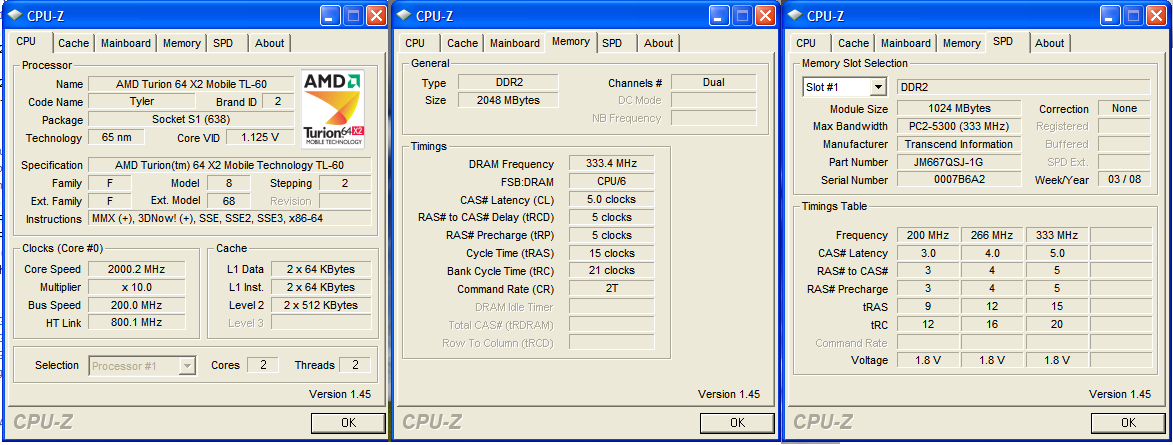The height and width of the screenshot is (445, 1173).
Task: Click OK in the Memory tab window
Action: [x=738, y=423]
